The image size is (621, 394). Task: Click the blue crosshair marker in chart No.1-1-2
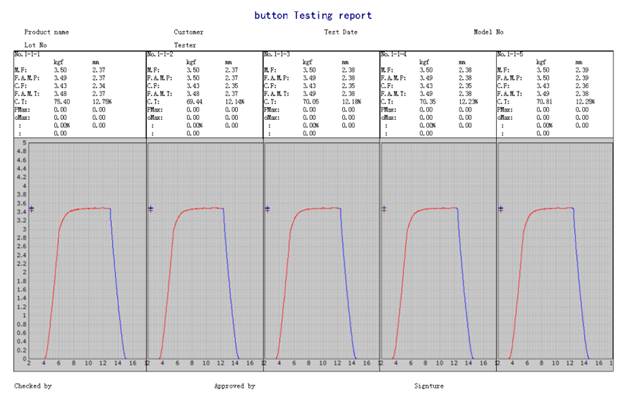pos(150,209)
